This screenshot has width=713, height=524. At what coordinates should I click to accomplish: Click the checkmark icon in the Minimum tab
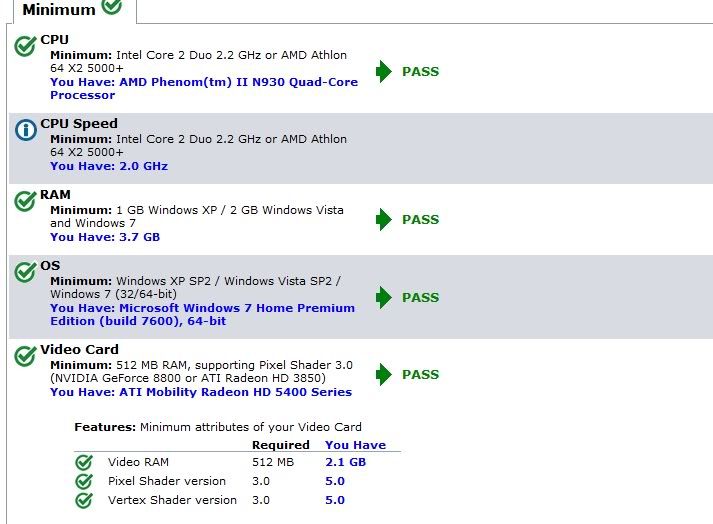coord(111,6)
